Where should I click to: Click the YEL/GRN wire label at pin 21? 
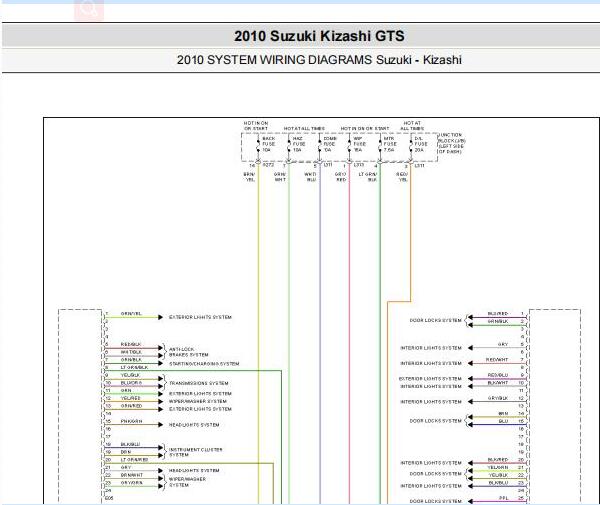click(x=498, y=467)
